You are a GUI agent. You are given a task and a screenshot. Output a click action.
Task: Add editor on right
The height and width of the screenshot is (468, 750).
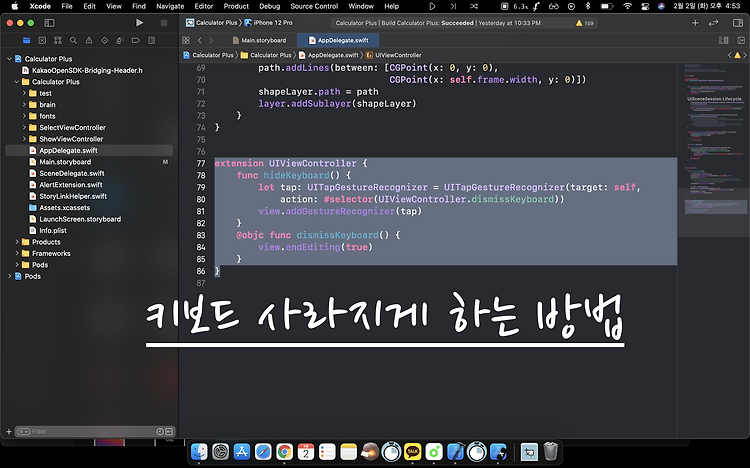pos(741,40)
